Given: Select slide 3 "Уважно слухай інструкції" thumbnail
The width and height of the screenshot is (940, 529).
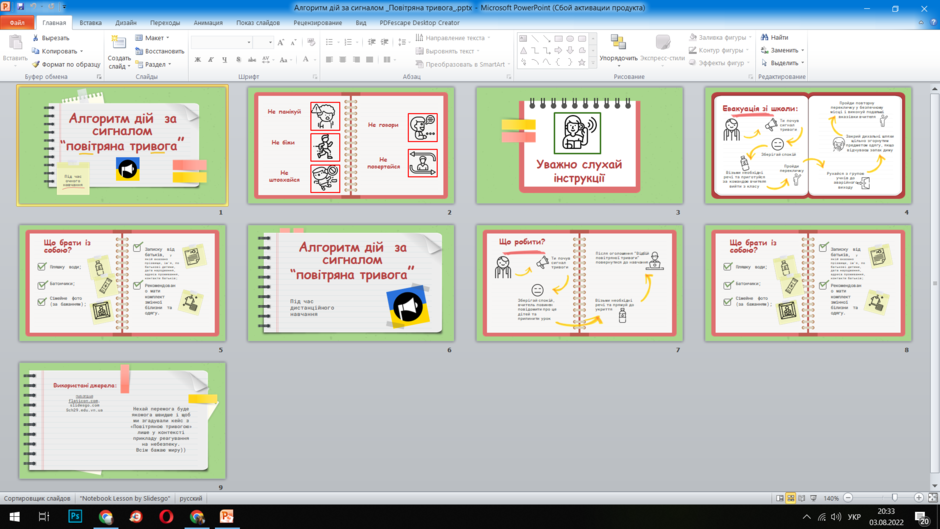Looking at the screenshot, I should point(580,146).
